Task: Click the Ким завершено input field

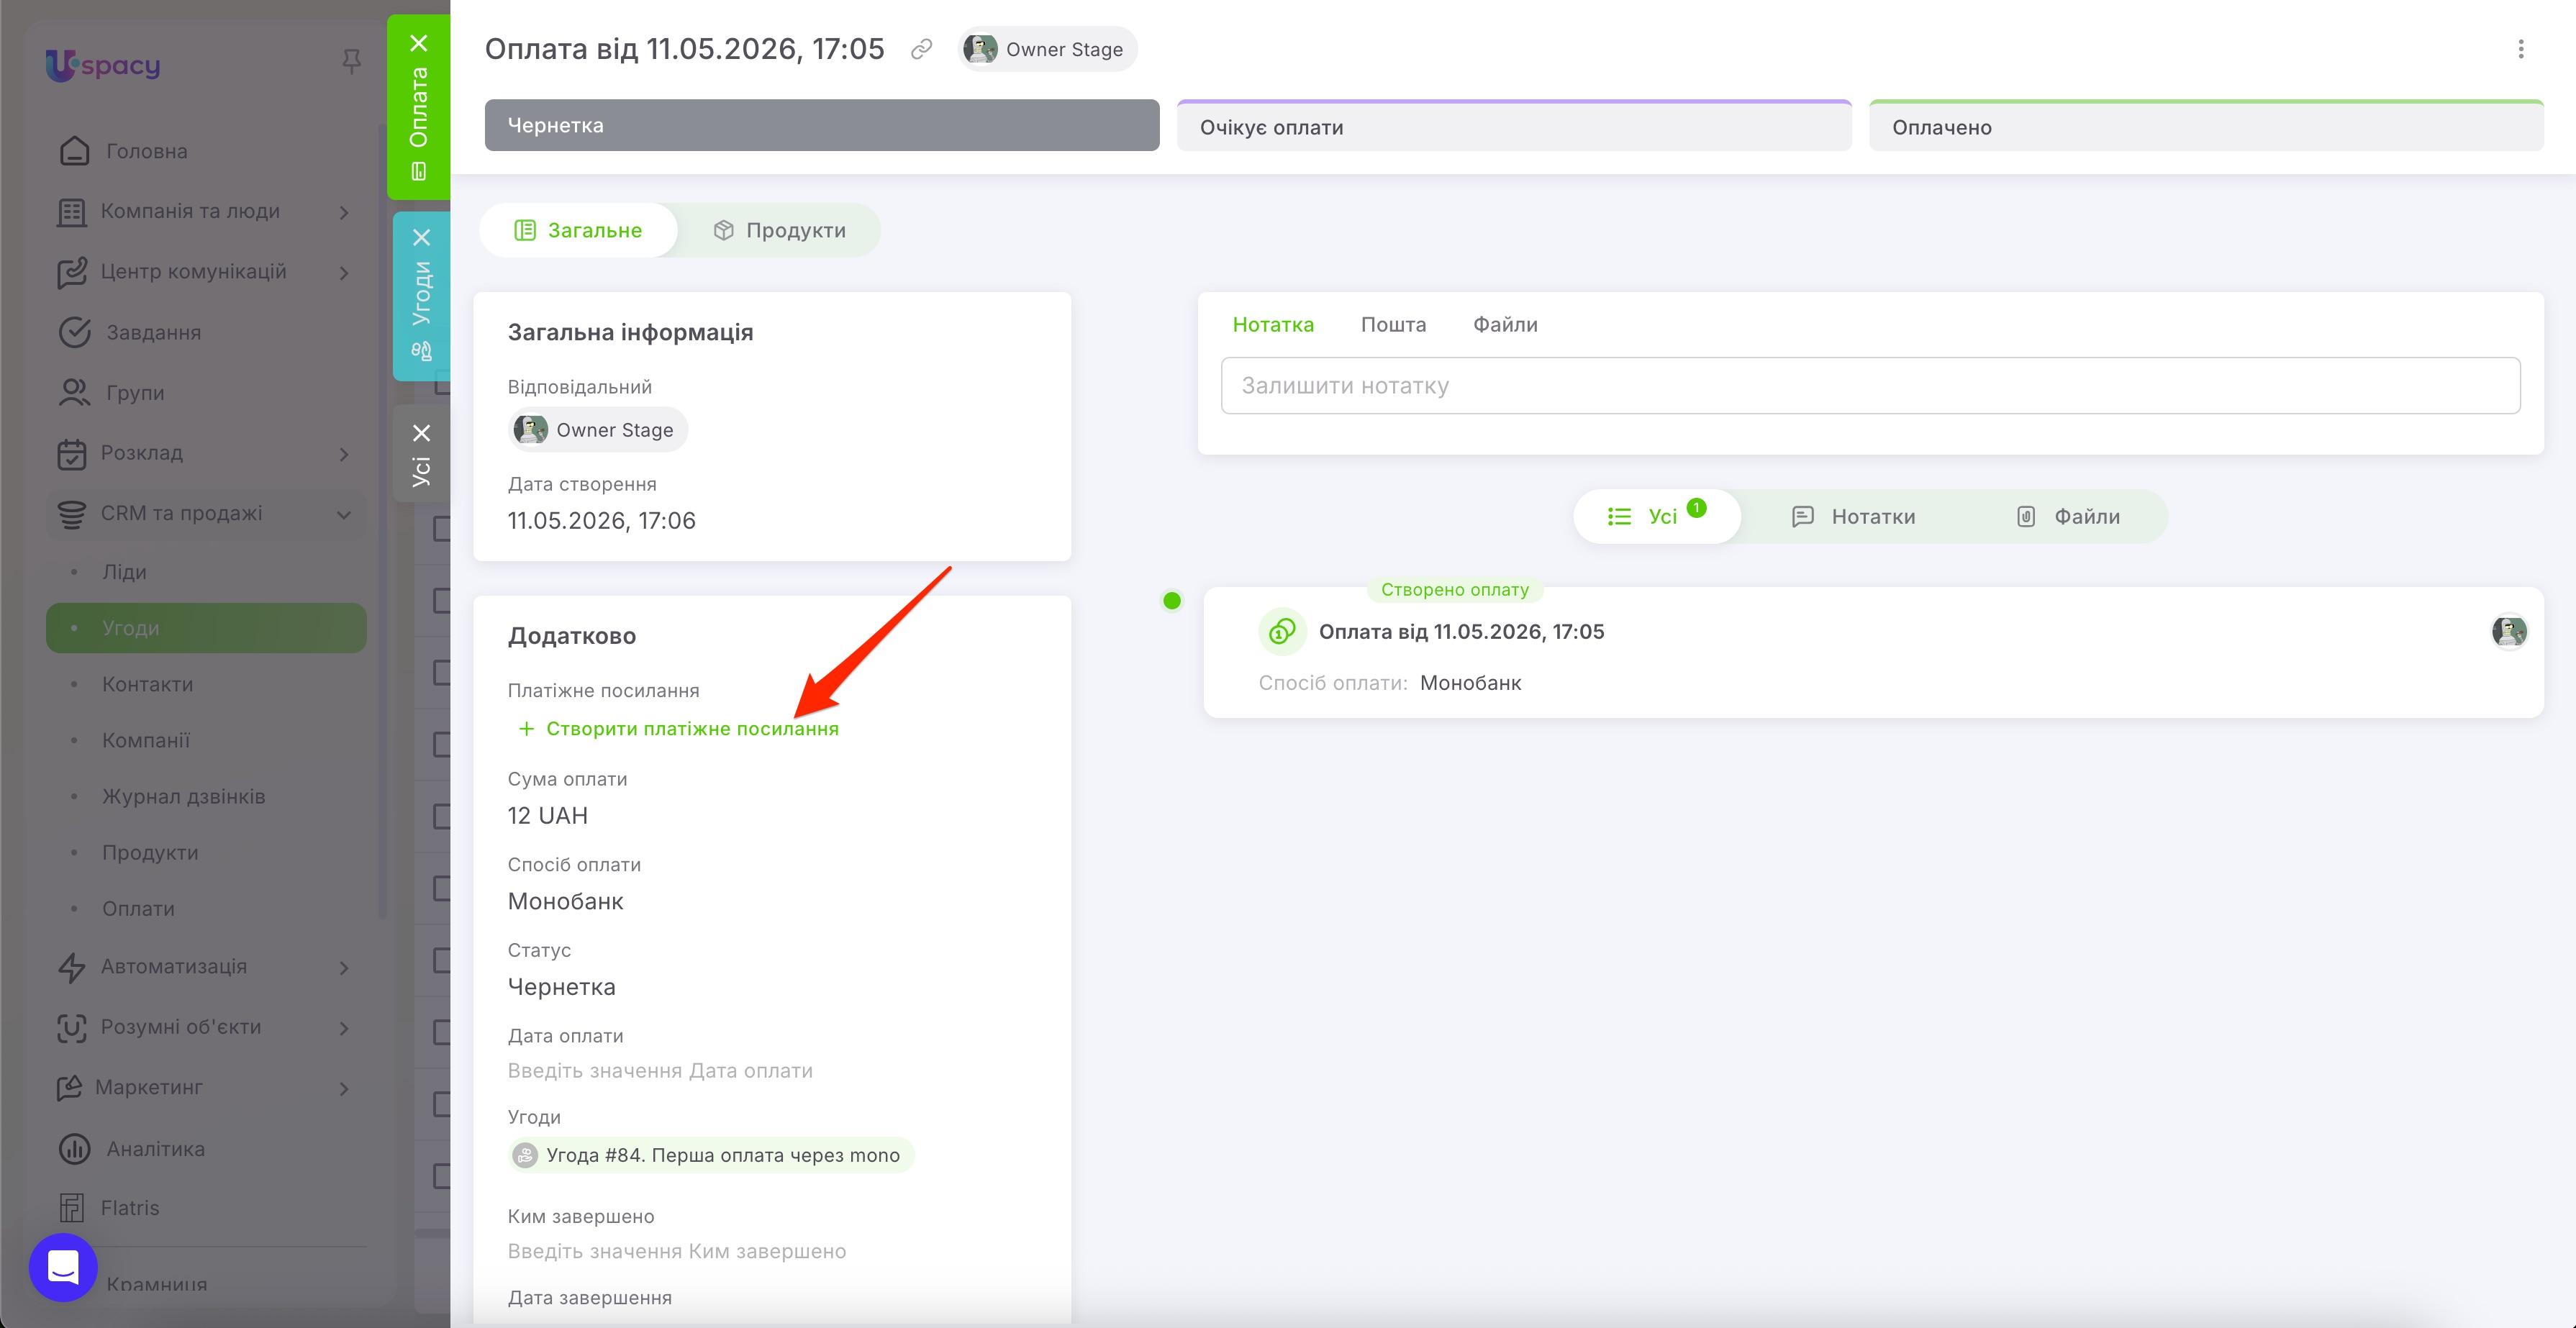Action: (x=677, y=1252)
